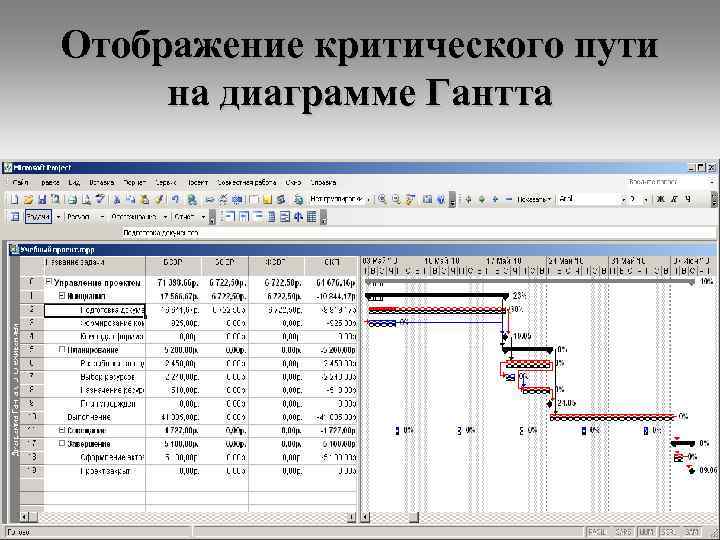Toggle the Задачи guide button

coord(38,217)
